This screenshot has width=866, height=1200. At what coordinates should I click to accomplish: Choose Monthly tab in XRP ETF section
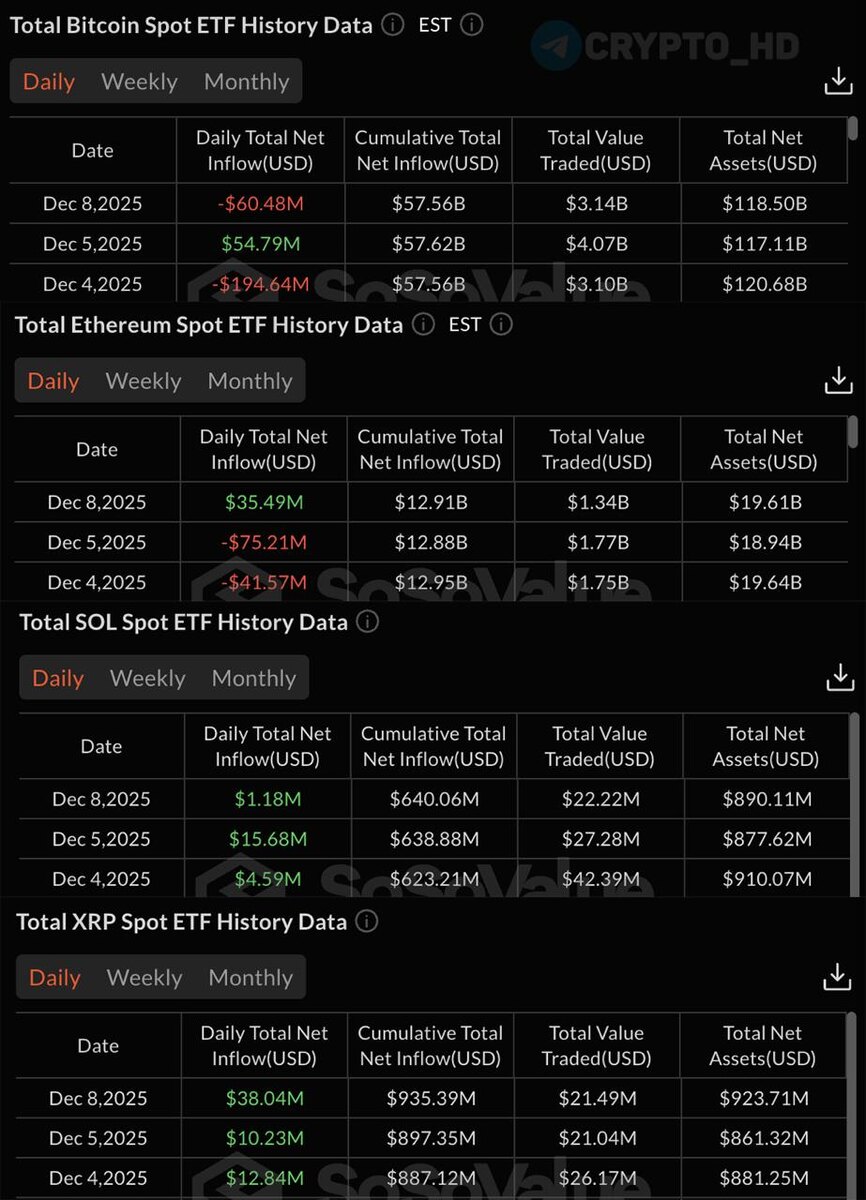coord(251,978)
